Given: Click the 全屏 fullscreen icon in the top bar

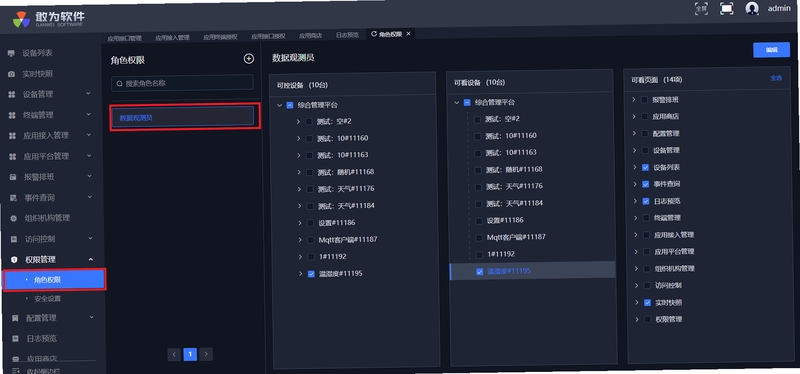Looking at the screenshot, I should click(x=701, y=8).
